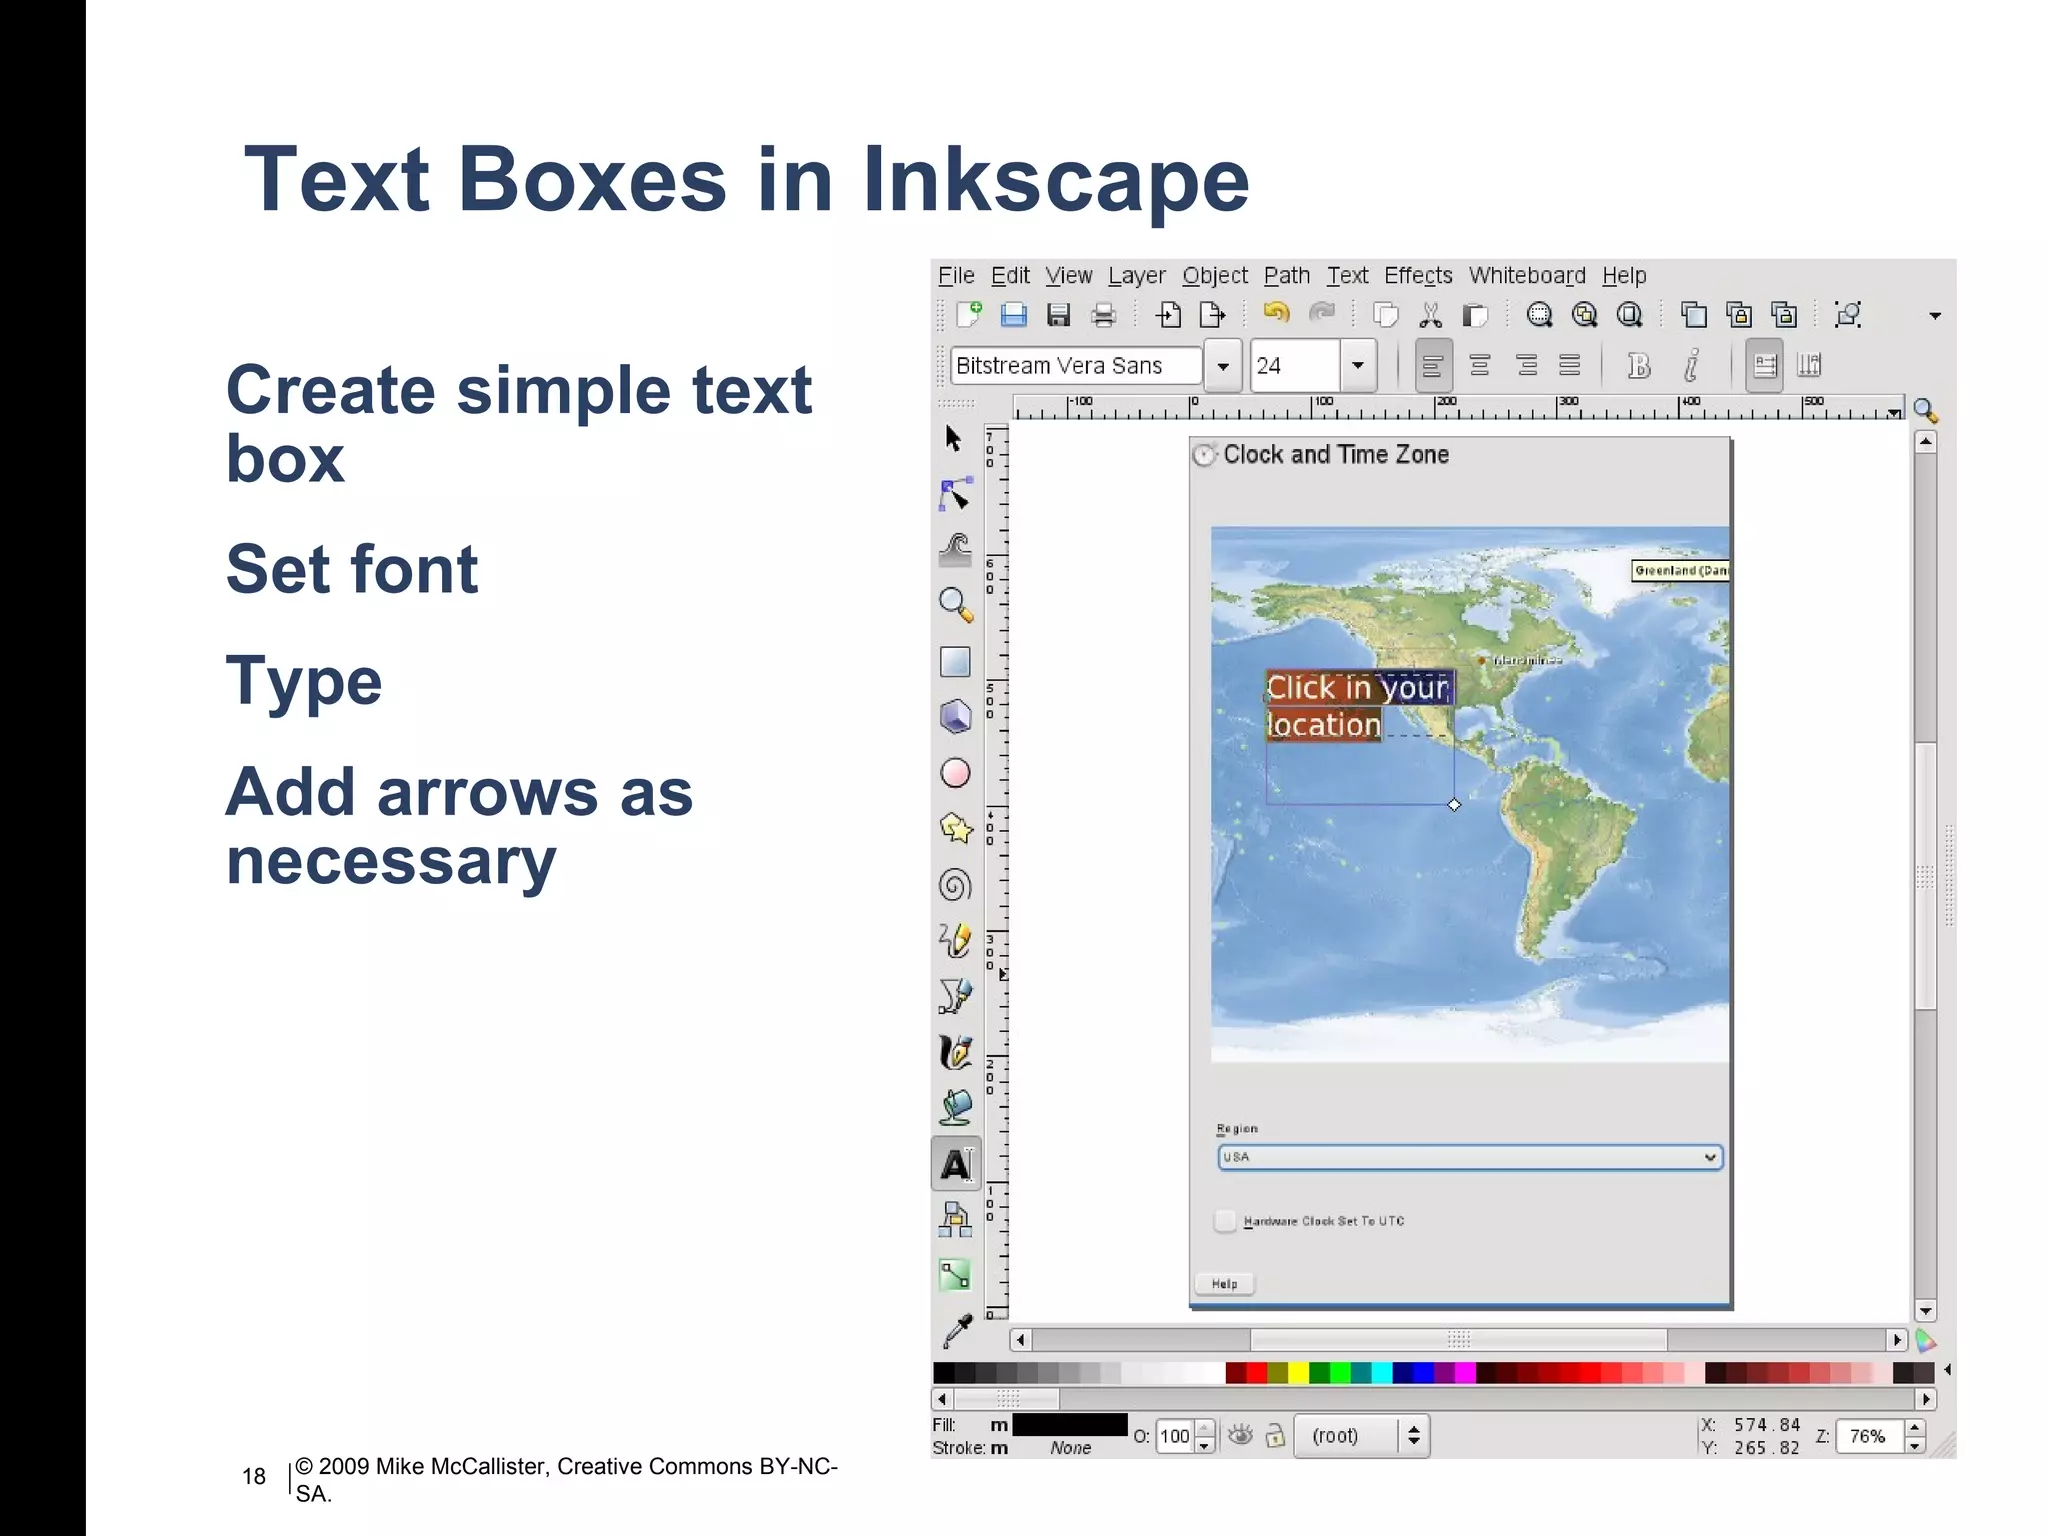Image resolution: width=2048 pixels, height=1536 pixels.
Task: Check Hardware Clock Set To UTC
Action: [x=1225, y=1221]
